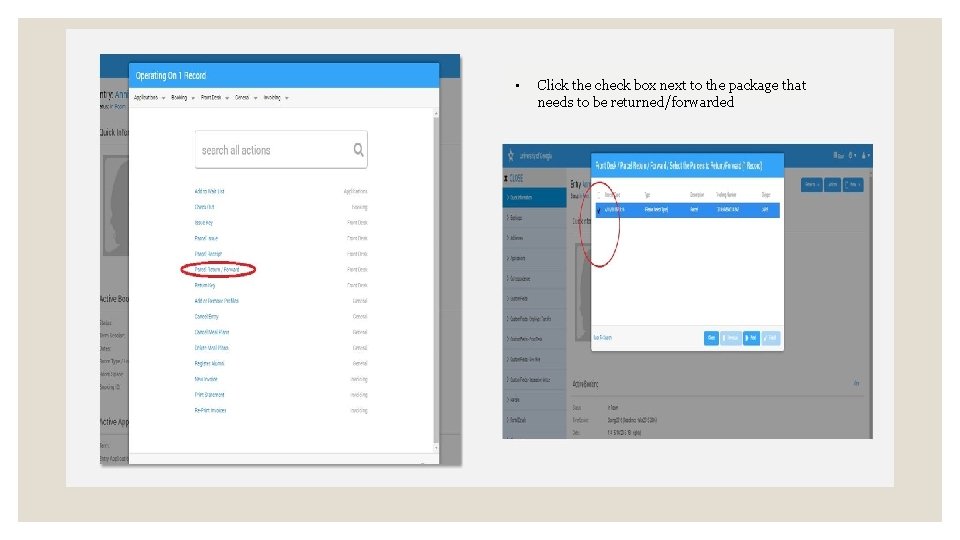Click the Add to Wait List action

click(209, 192)
